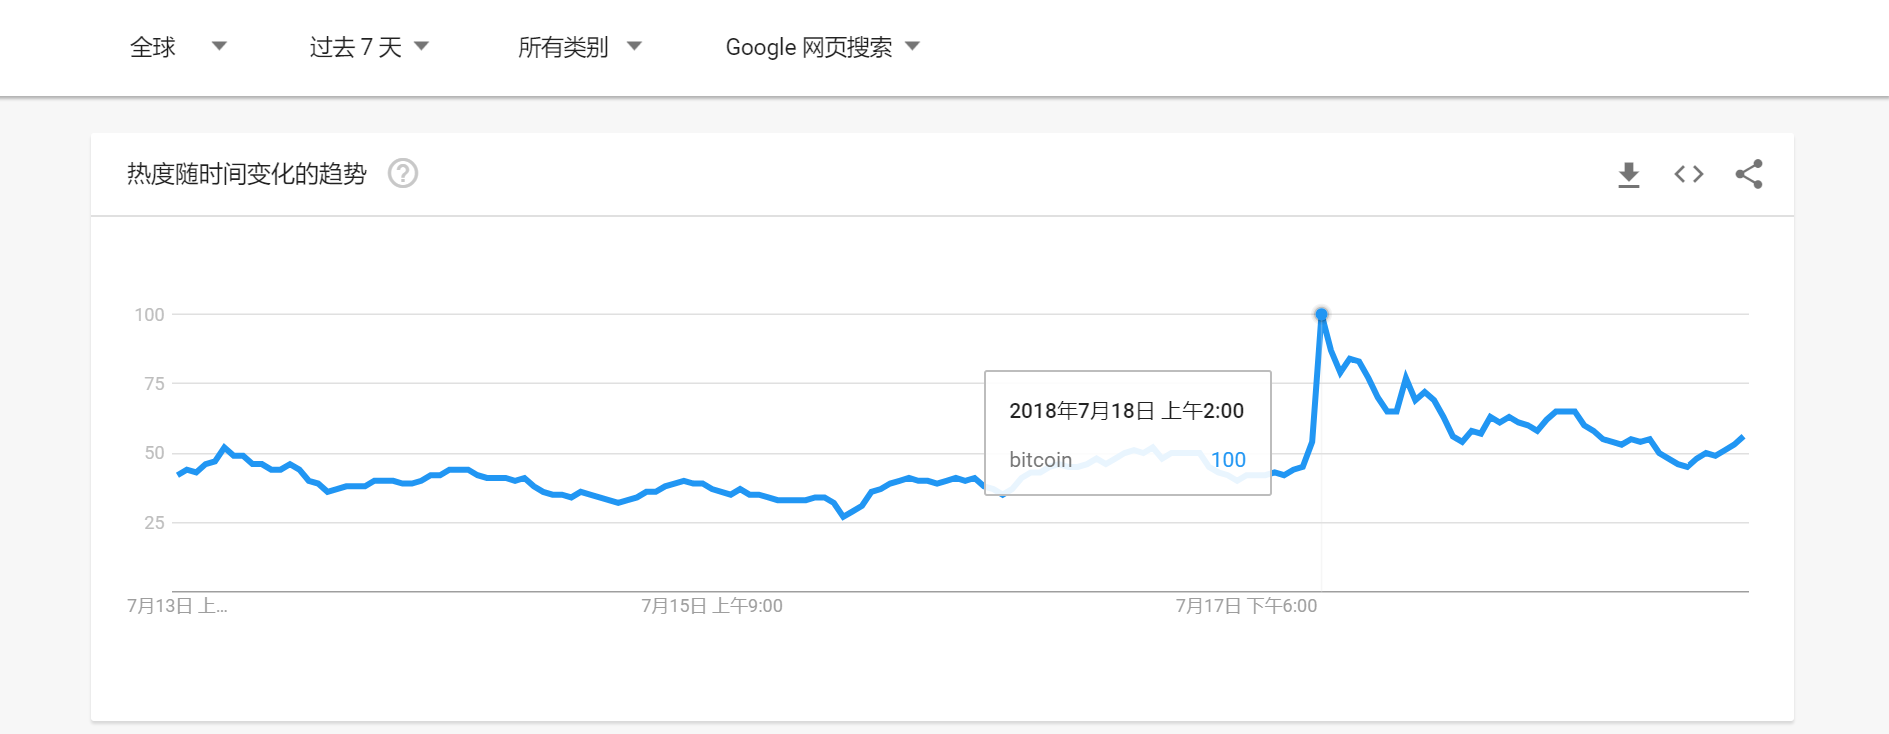This screenshot has width=1889, height=734.
Task: Select the 全球 region label
Action: tap(153, 47)
